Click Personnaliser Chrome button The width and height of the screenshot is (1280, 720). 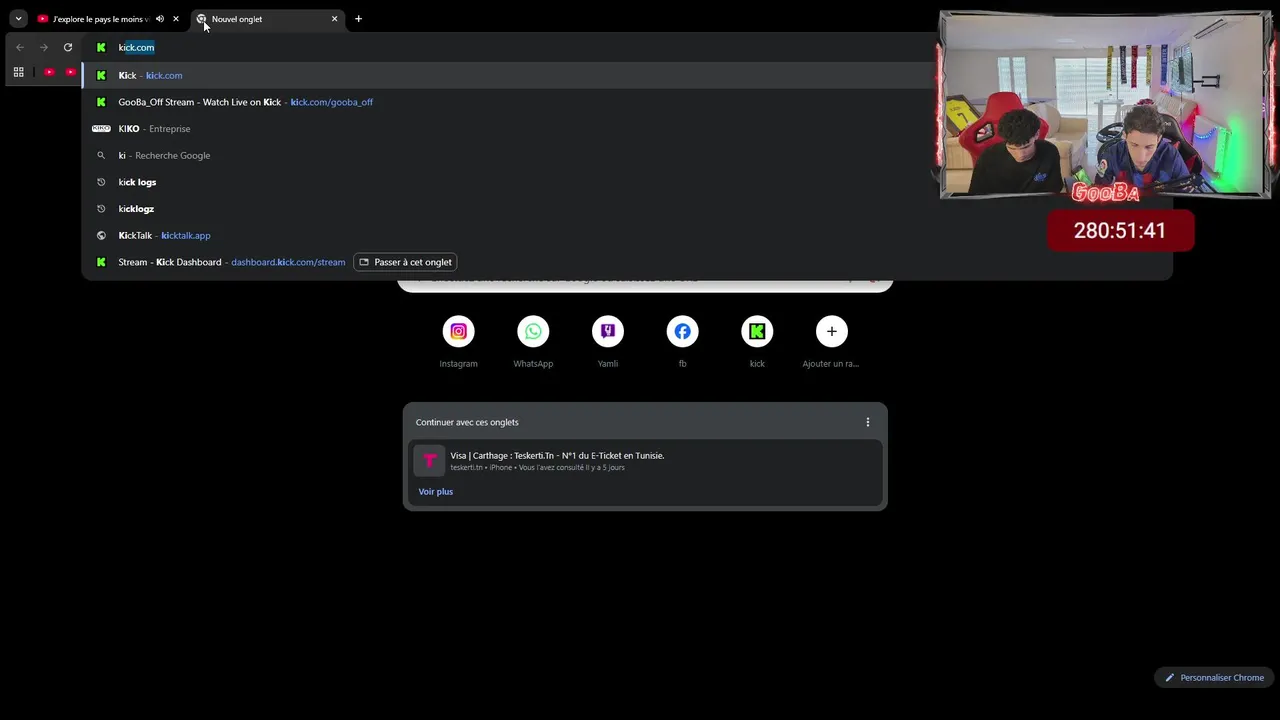[x=1214, y=677]
